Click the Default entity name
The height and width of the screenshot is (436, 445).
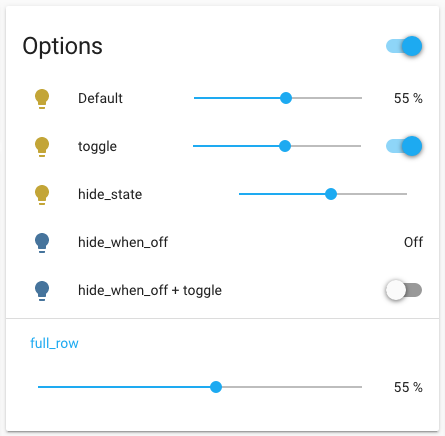click(x=100, y=98)
